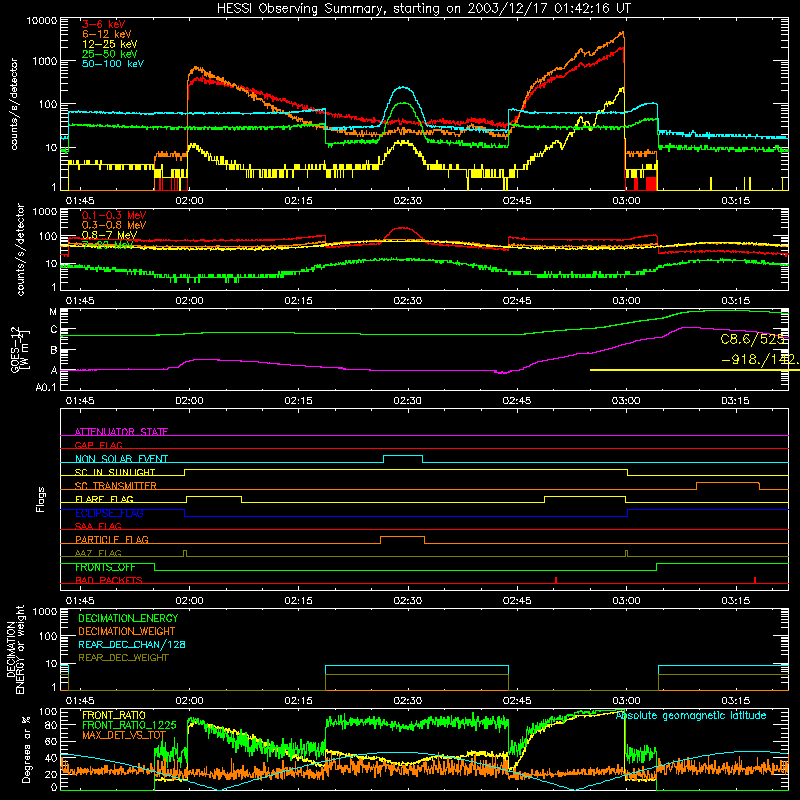
Task: Click the 10000 tick label on top panel
Action: (x=42, y=20)
